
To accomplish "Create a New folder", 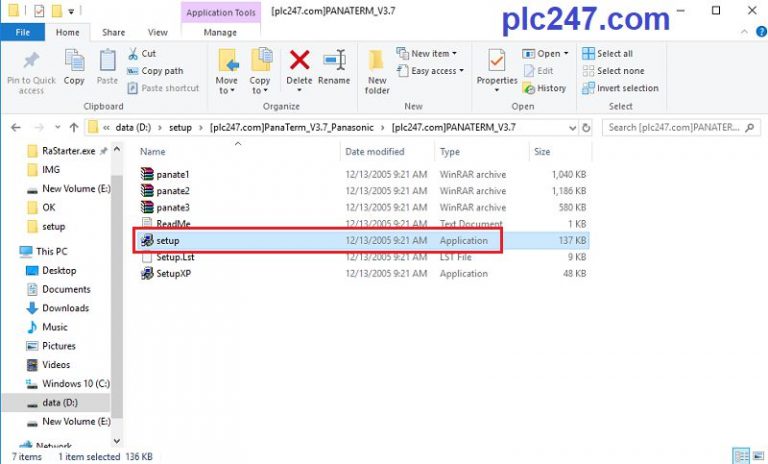I will 377,72.
